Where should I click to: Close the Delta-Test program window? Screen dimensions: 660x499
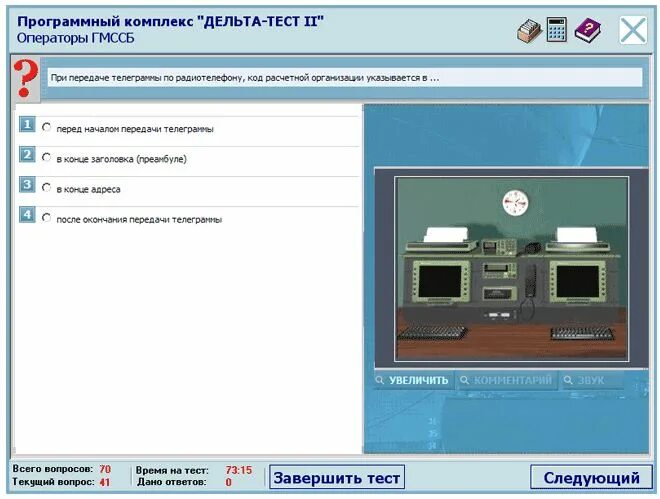633,30
